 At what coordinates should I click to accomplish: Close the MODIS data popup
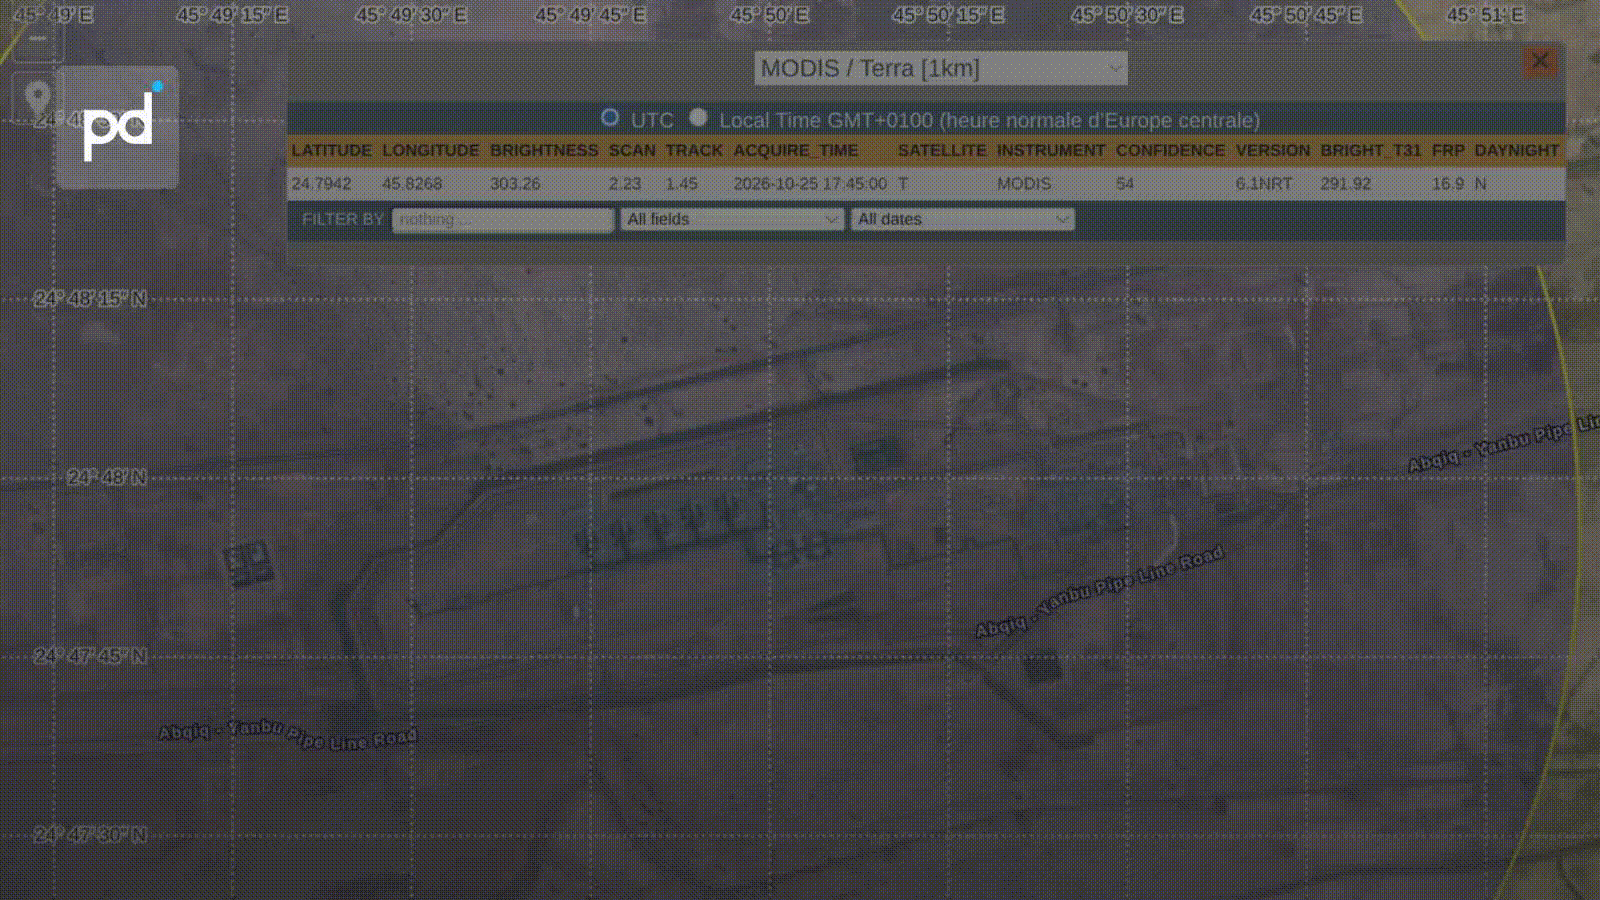(x=1540, y=61)
